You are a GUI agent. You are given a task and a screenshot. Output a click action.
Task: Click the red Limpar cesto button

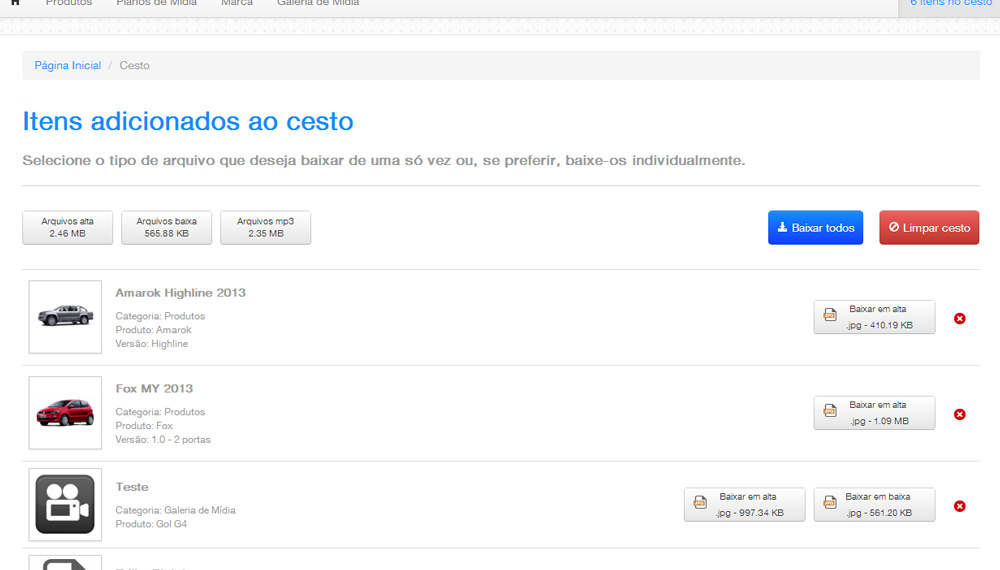929,228
